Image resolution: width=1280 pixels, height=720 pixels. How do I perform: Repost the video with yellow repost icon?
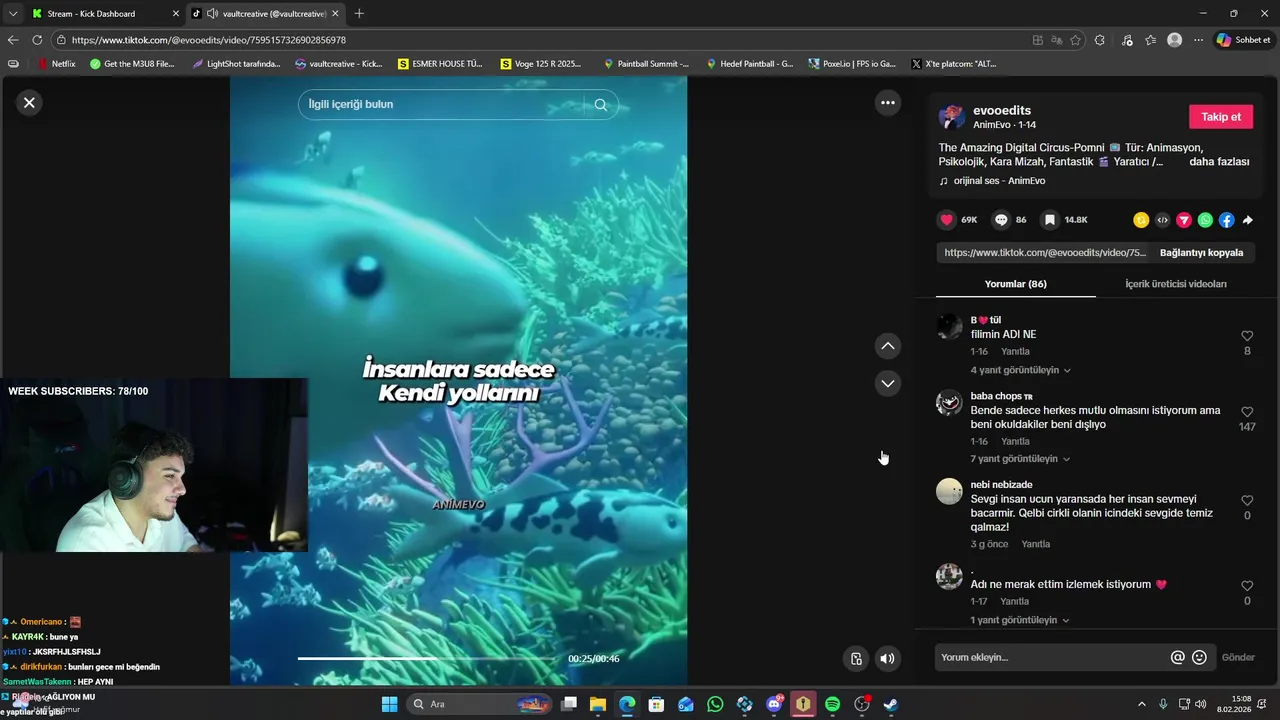point(1141,220)
